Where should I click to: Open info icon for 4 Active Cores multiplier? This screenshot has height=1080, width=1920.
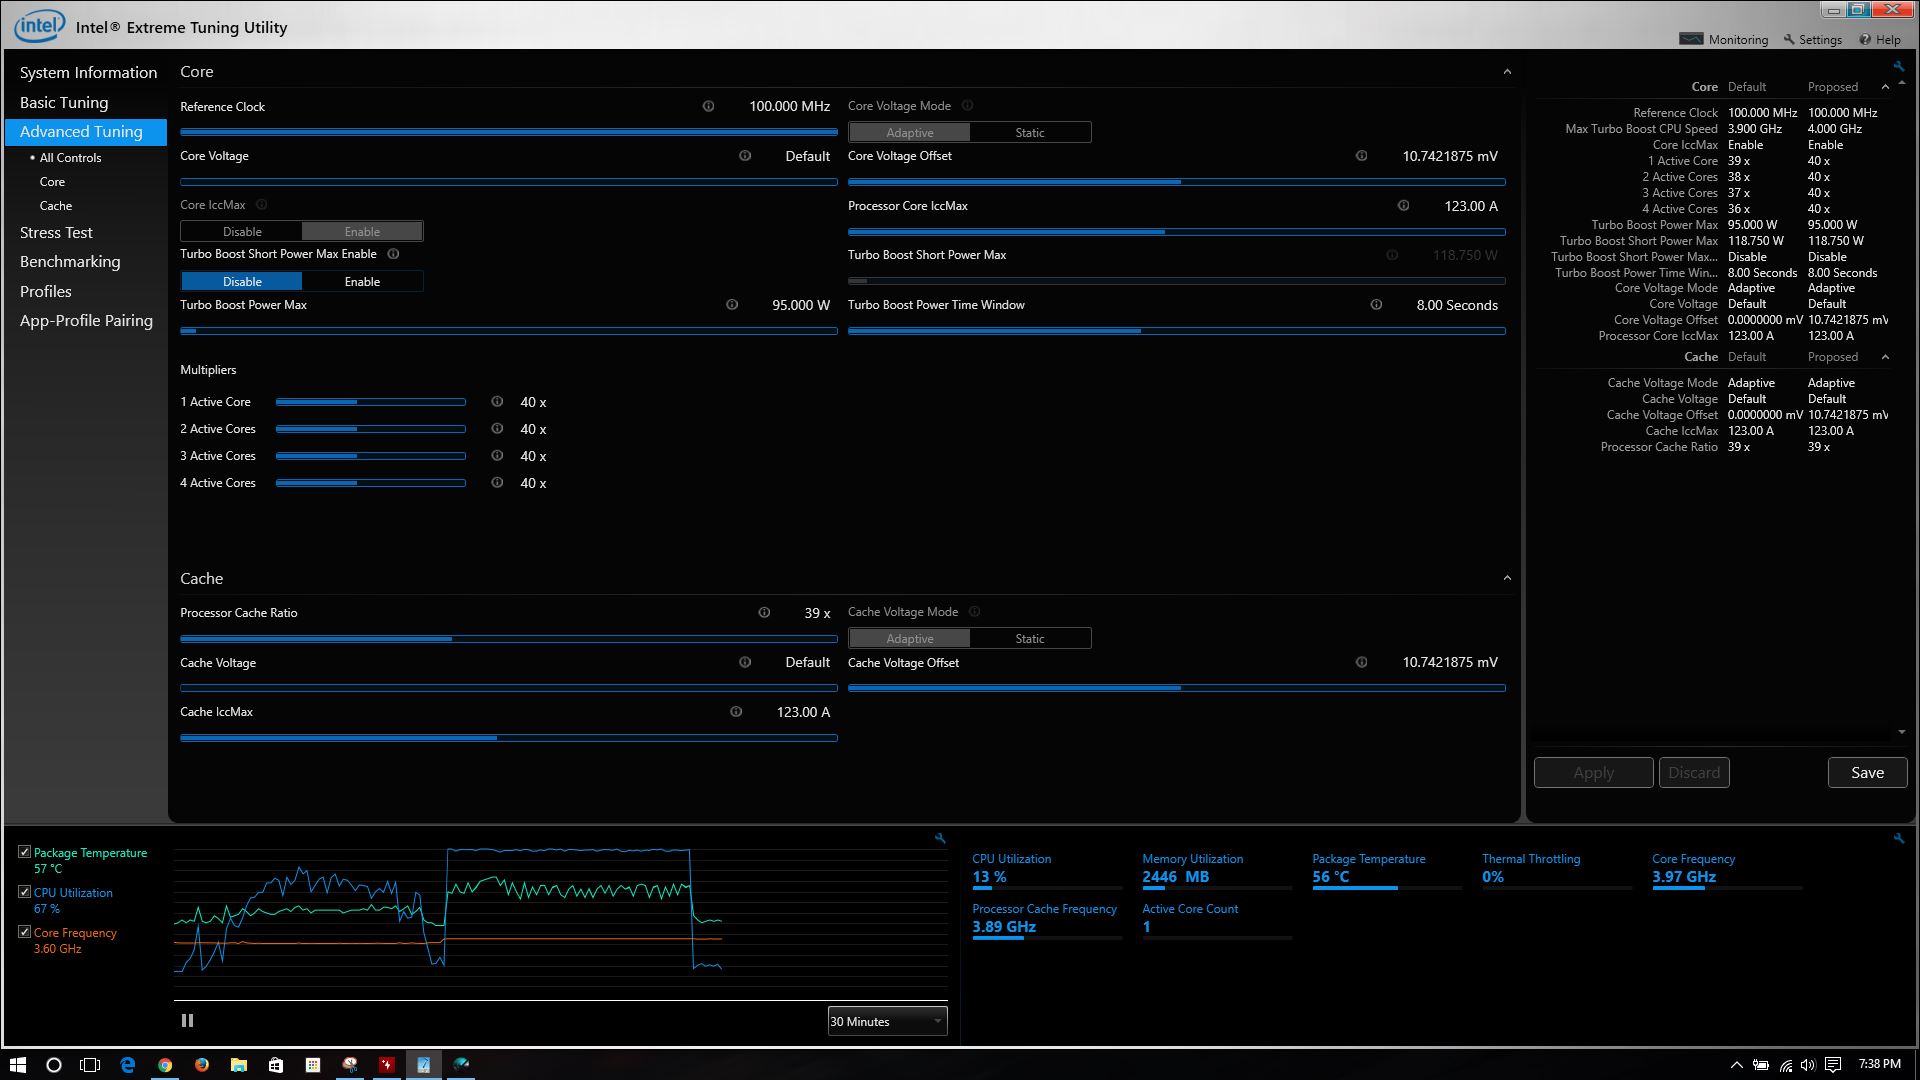pyautogui.click(x=497, y=483)
